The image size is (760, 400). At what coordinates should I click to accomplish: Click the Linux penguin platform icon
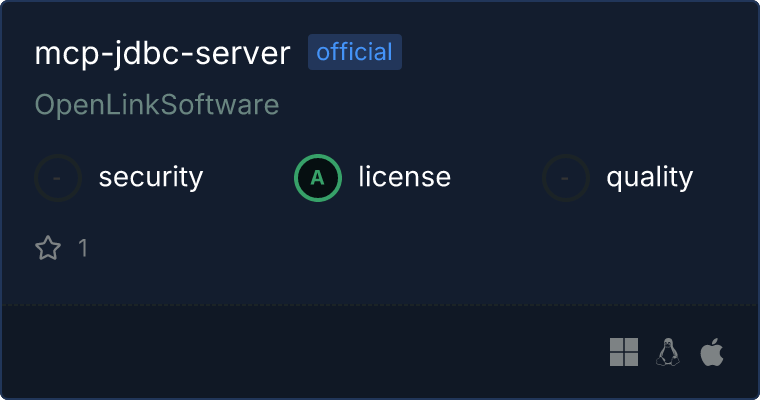[x=668, y=352]
